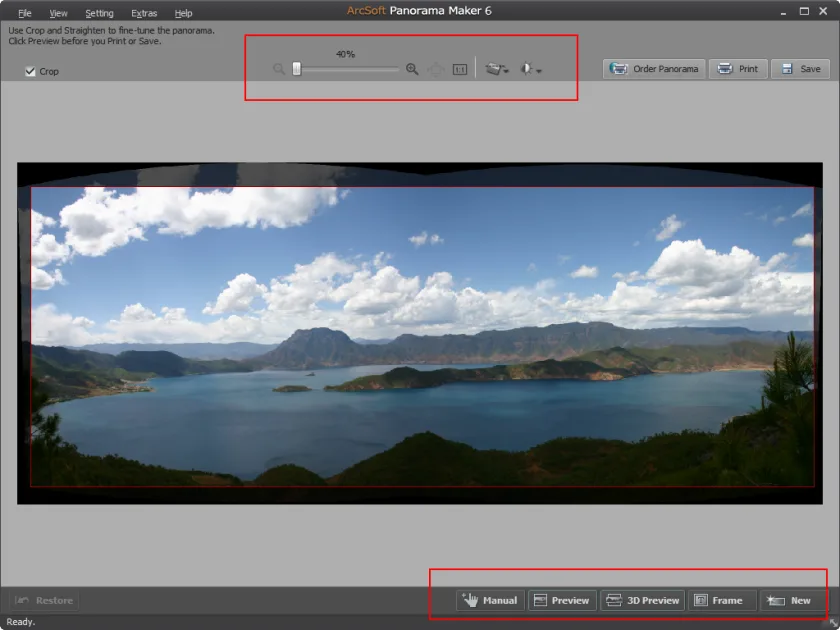Viewport: 840px width, 630px height.
Task: Open the Setting menu
Action: point(100,13)
